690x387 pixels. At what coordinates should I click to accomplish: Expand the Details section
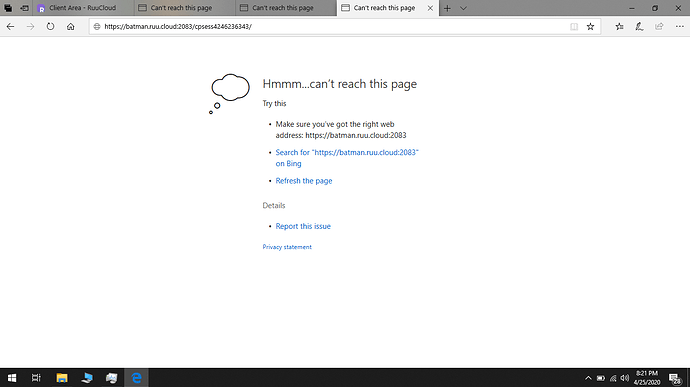274,206
